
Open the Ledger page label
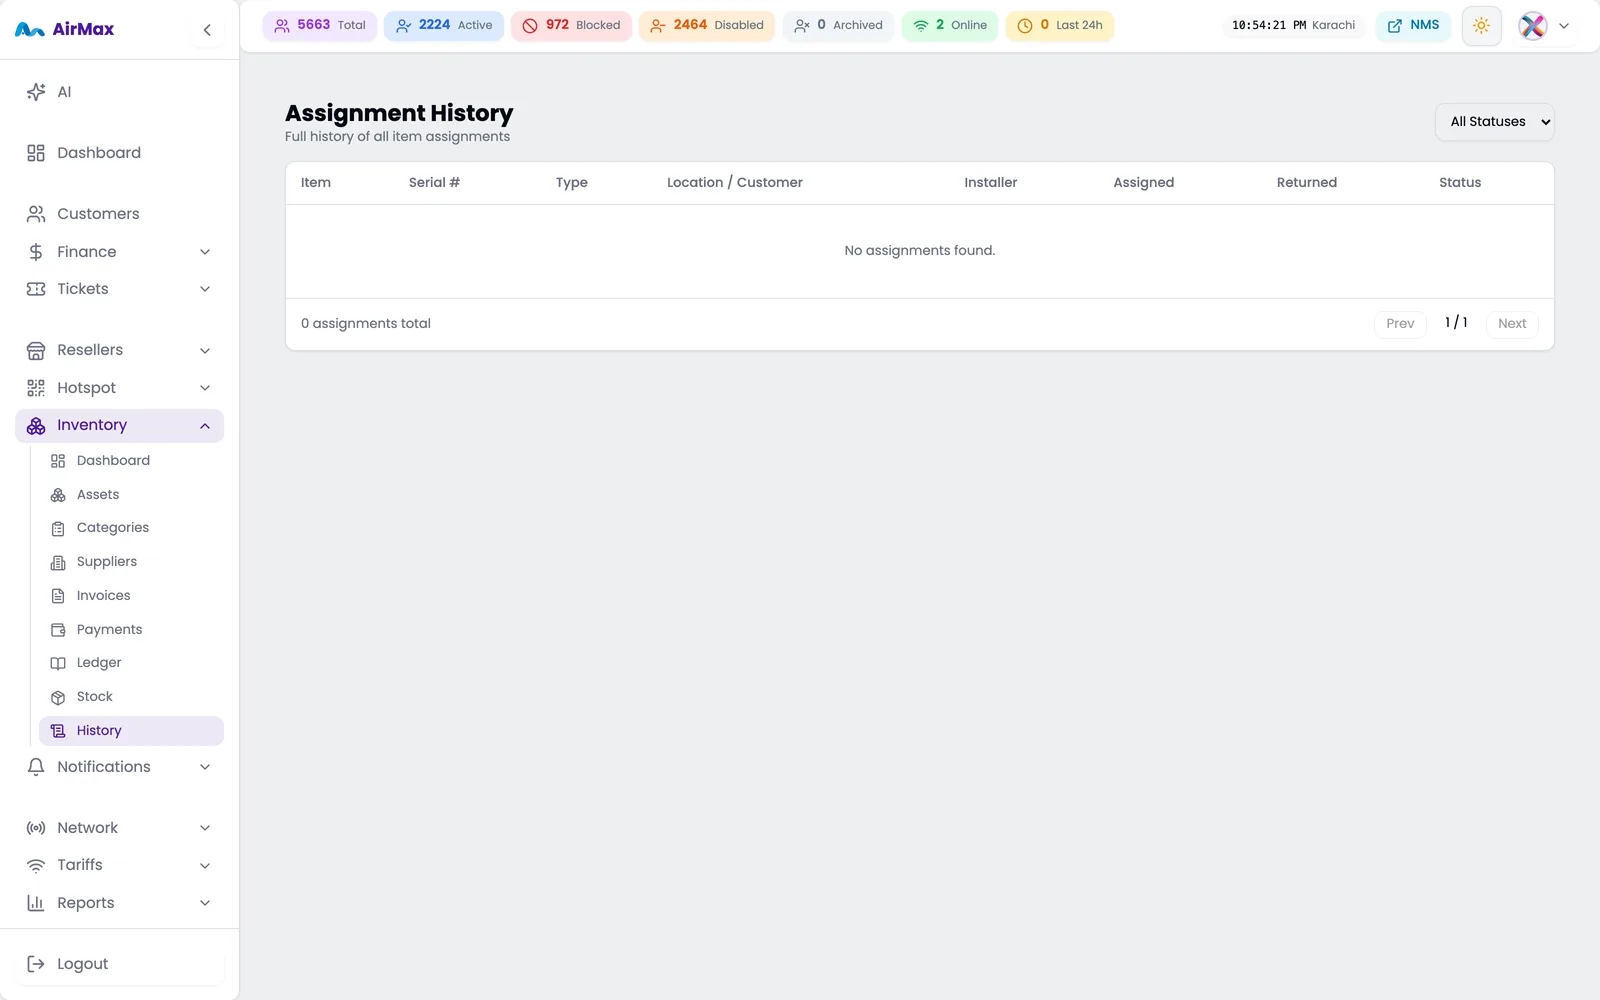click(99, 663)
